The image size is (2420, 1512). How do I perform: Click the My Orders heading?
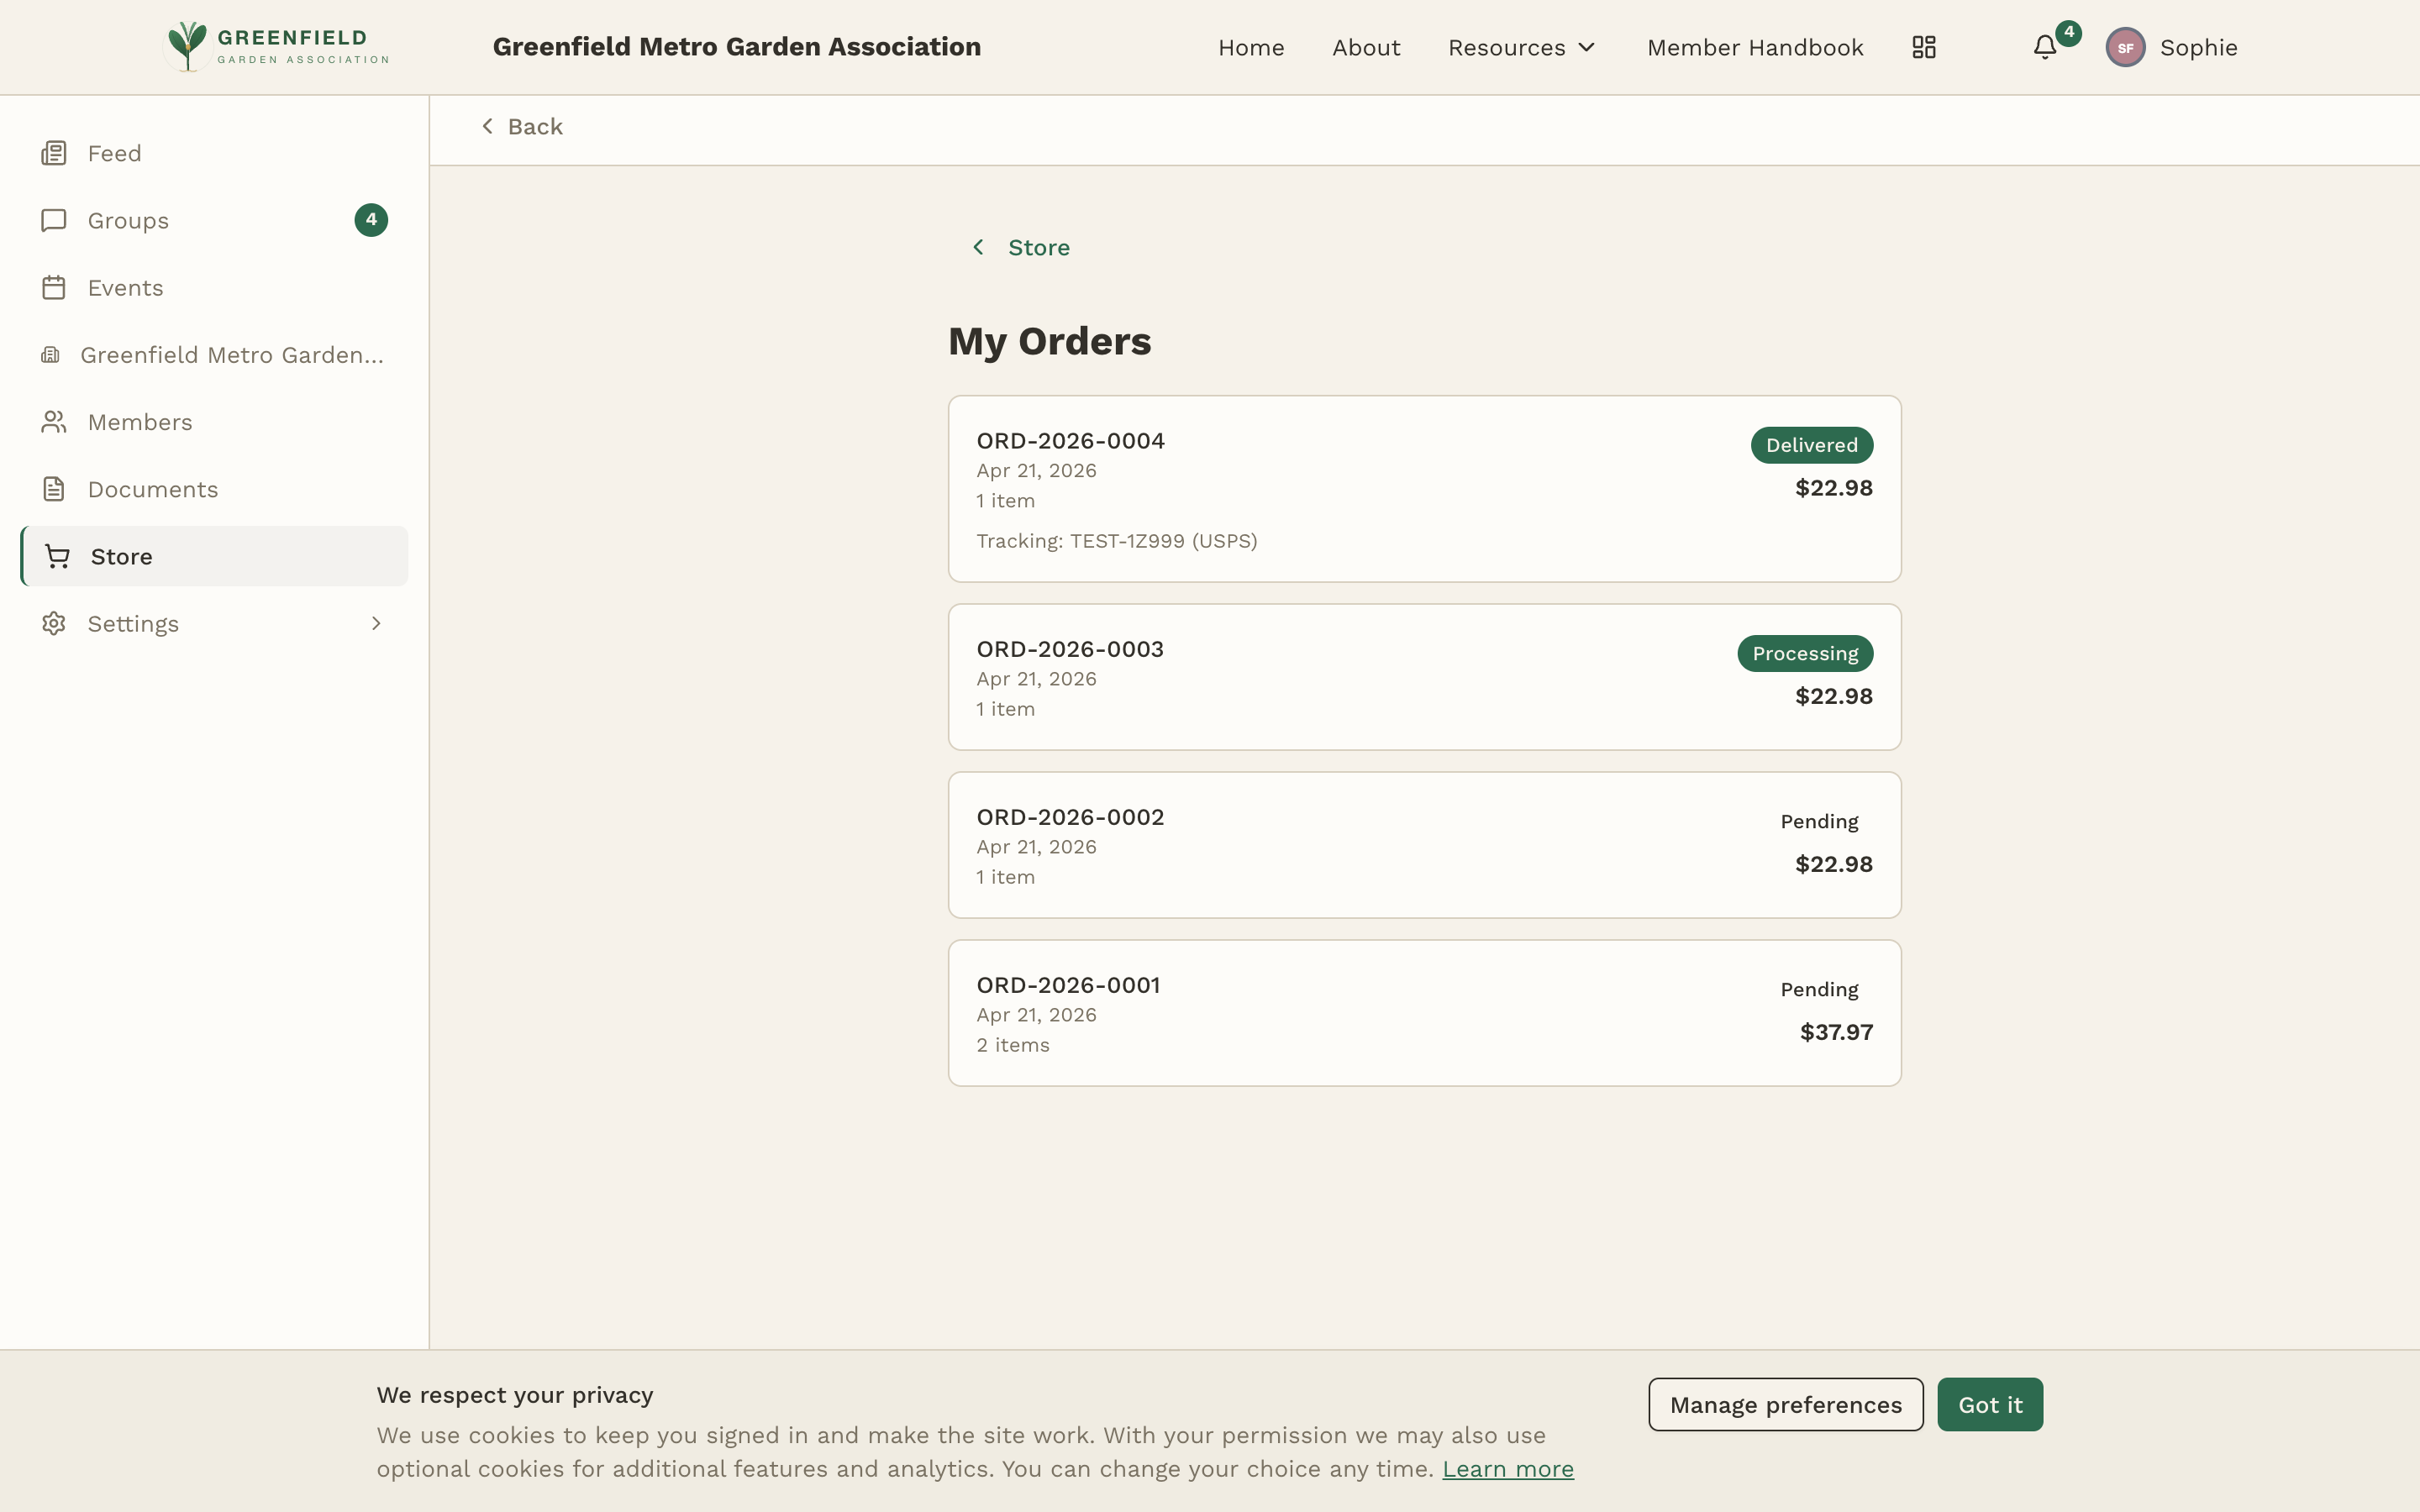coord(1049,341)
